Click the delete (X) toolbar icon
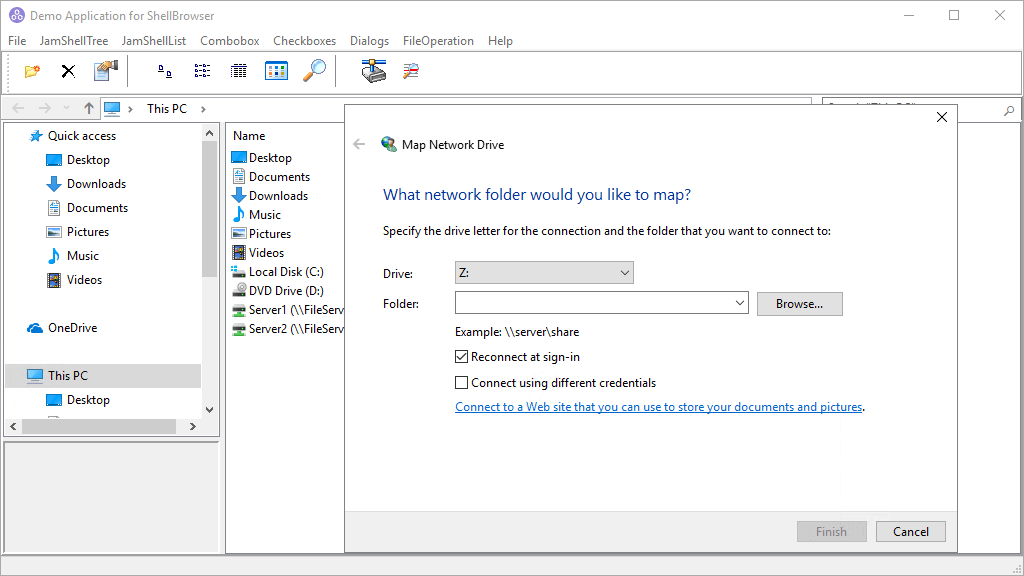 pos(66,71)
